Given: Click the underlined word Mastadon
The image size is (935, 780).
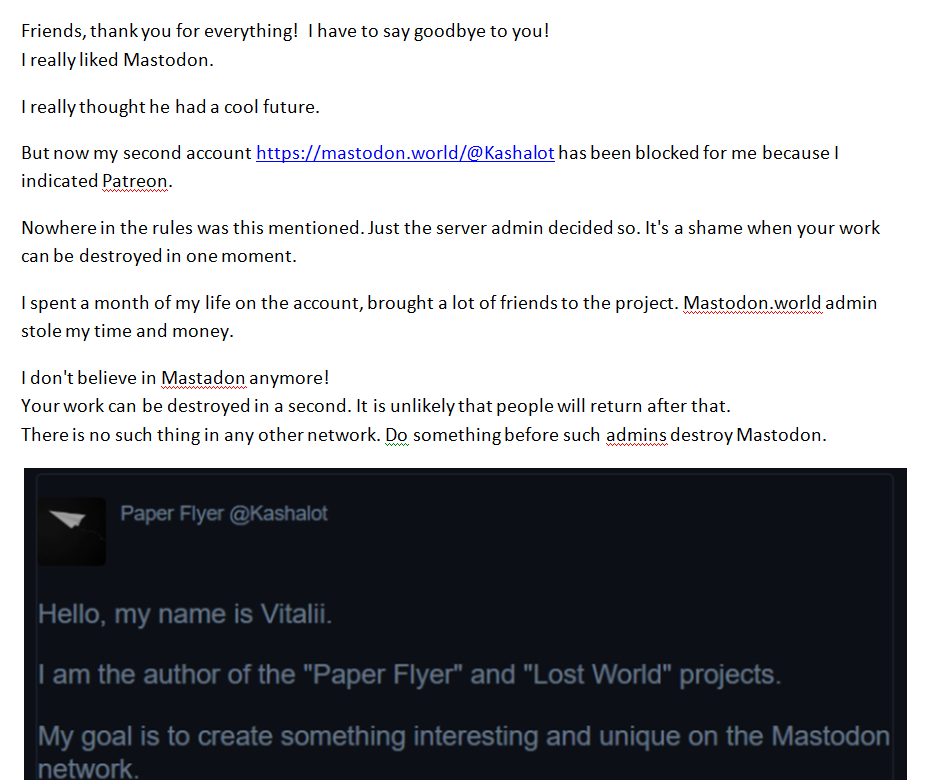Looking at the screenshot, I should pyautogui.click(x=203, y=378).
